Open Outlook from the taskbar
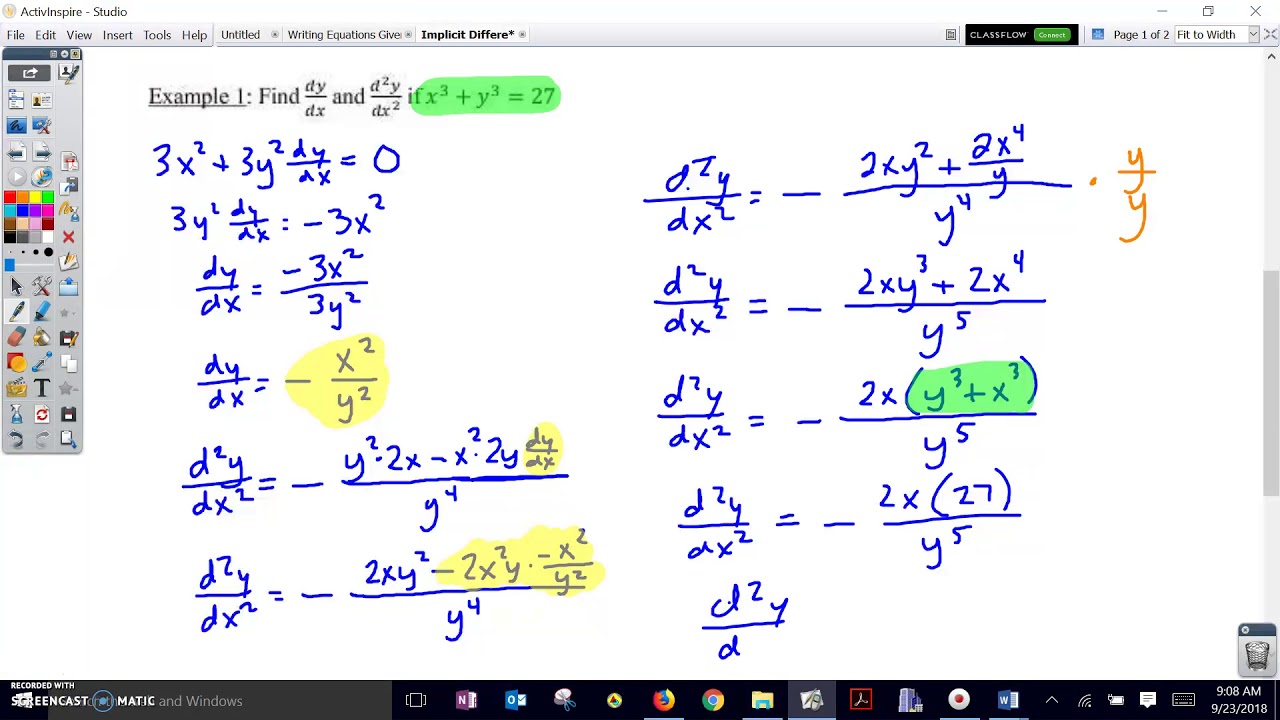 click(x=515, y=700)
